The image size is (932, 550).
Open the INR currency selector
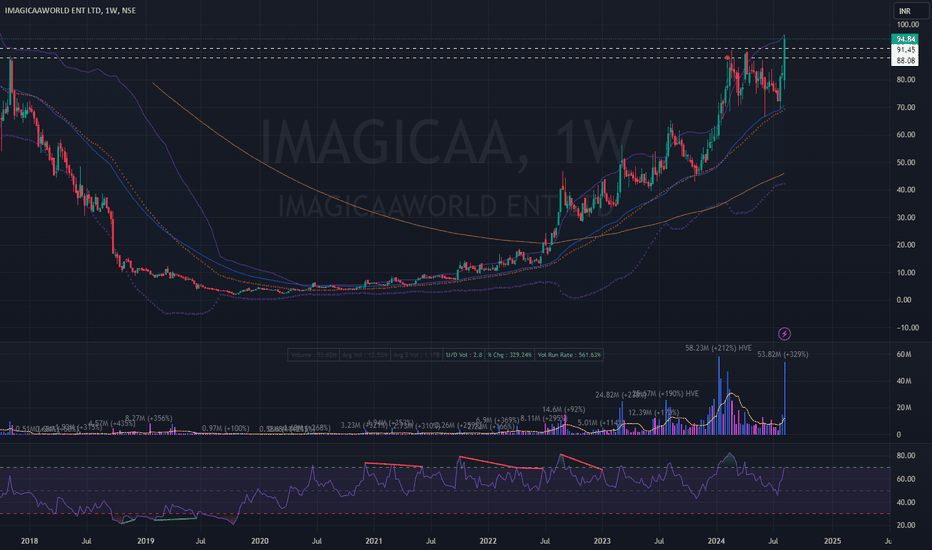tap(911, 11)
